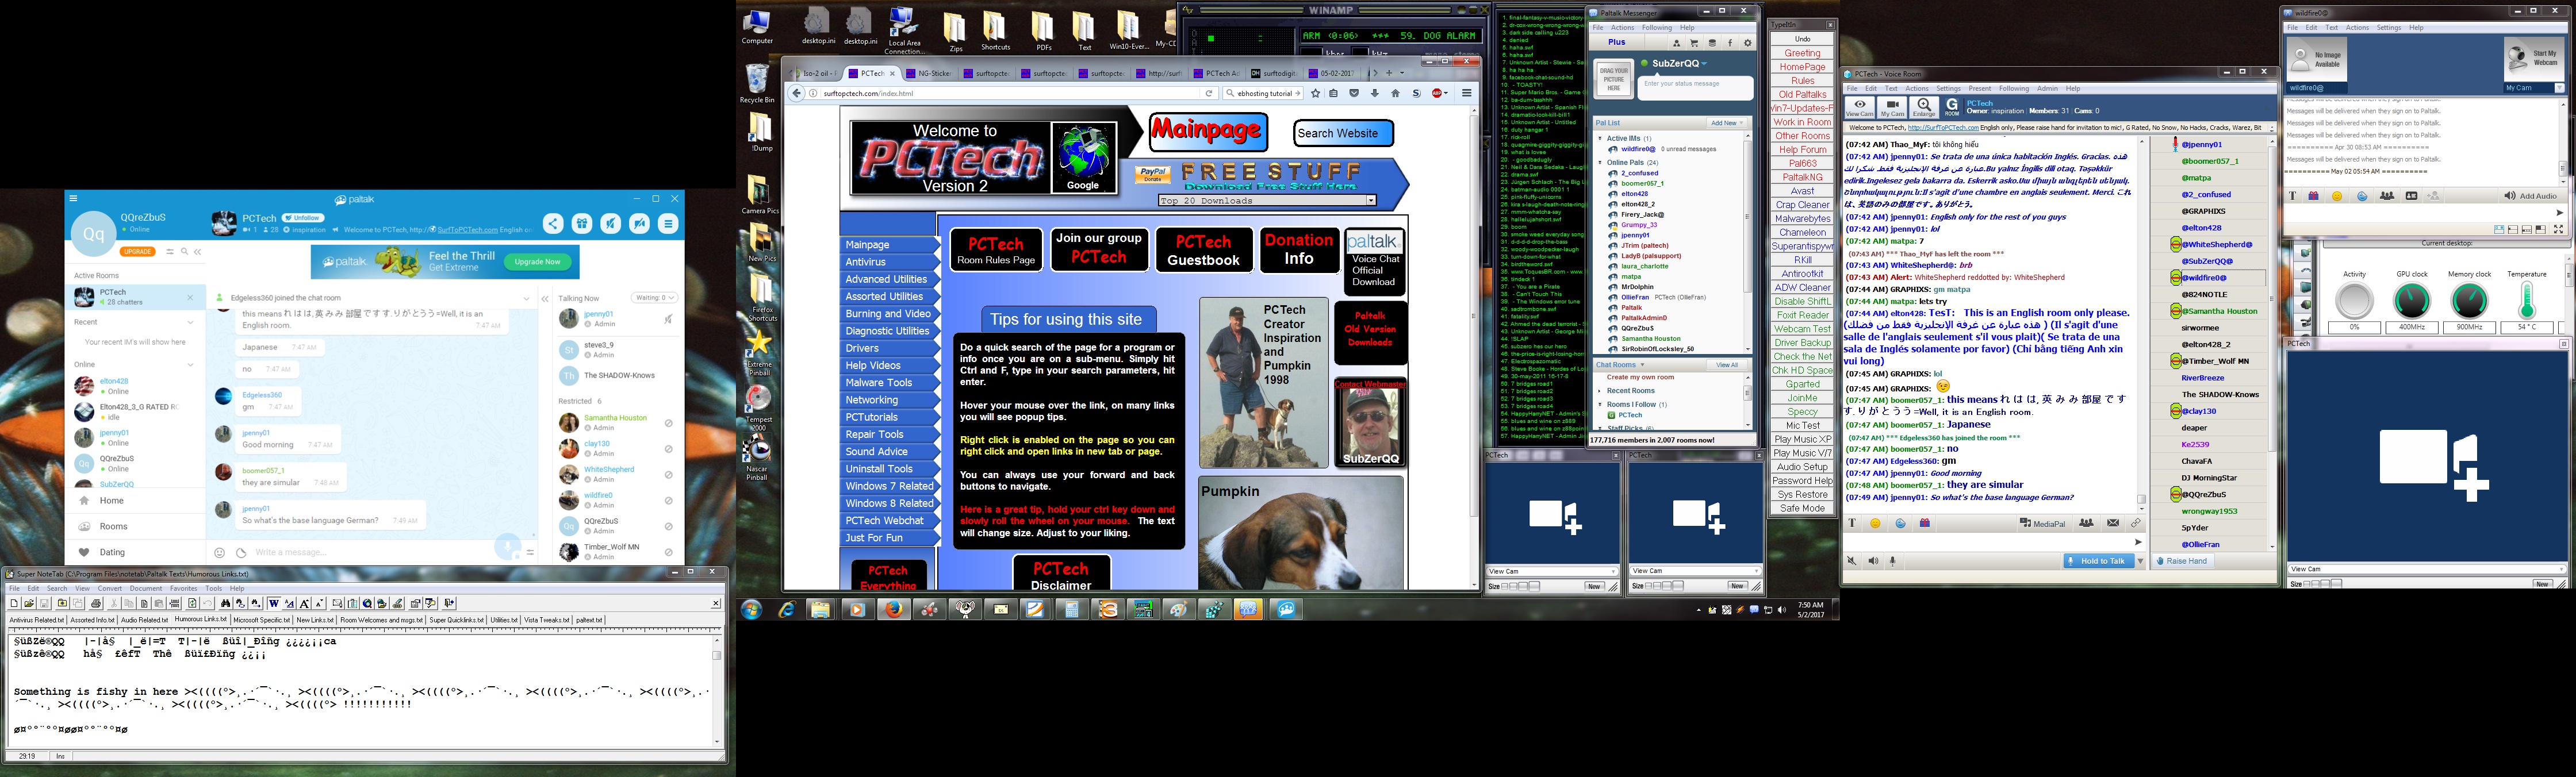Click the G Room icon in Voice Room toolbar
This screenshot has height=777, width=2576.
click(1952, 107)
